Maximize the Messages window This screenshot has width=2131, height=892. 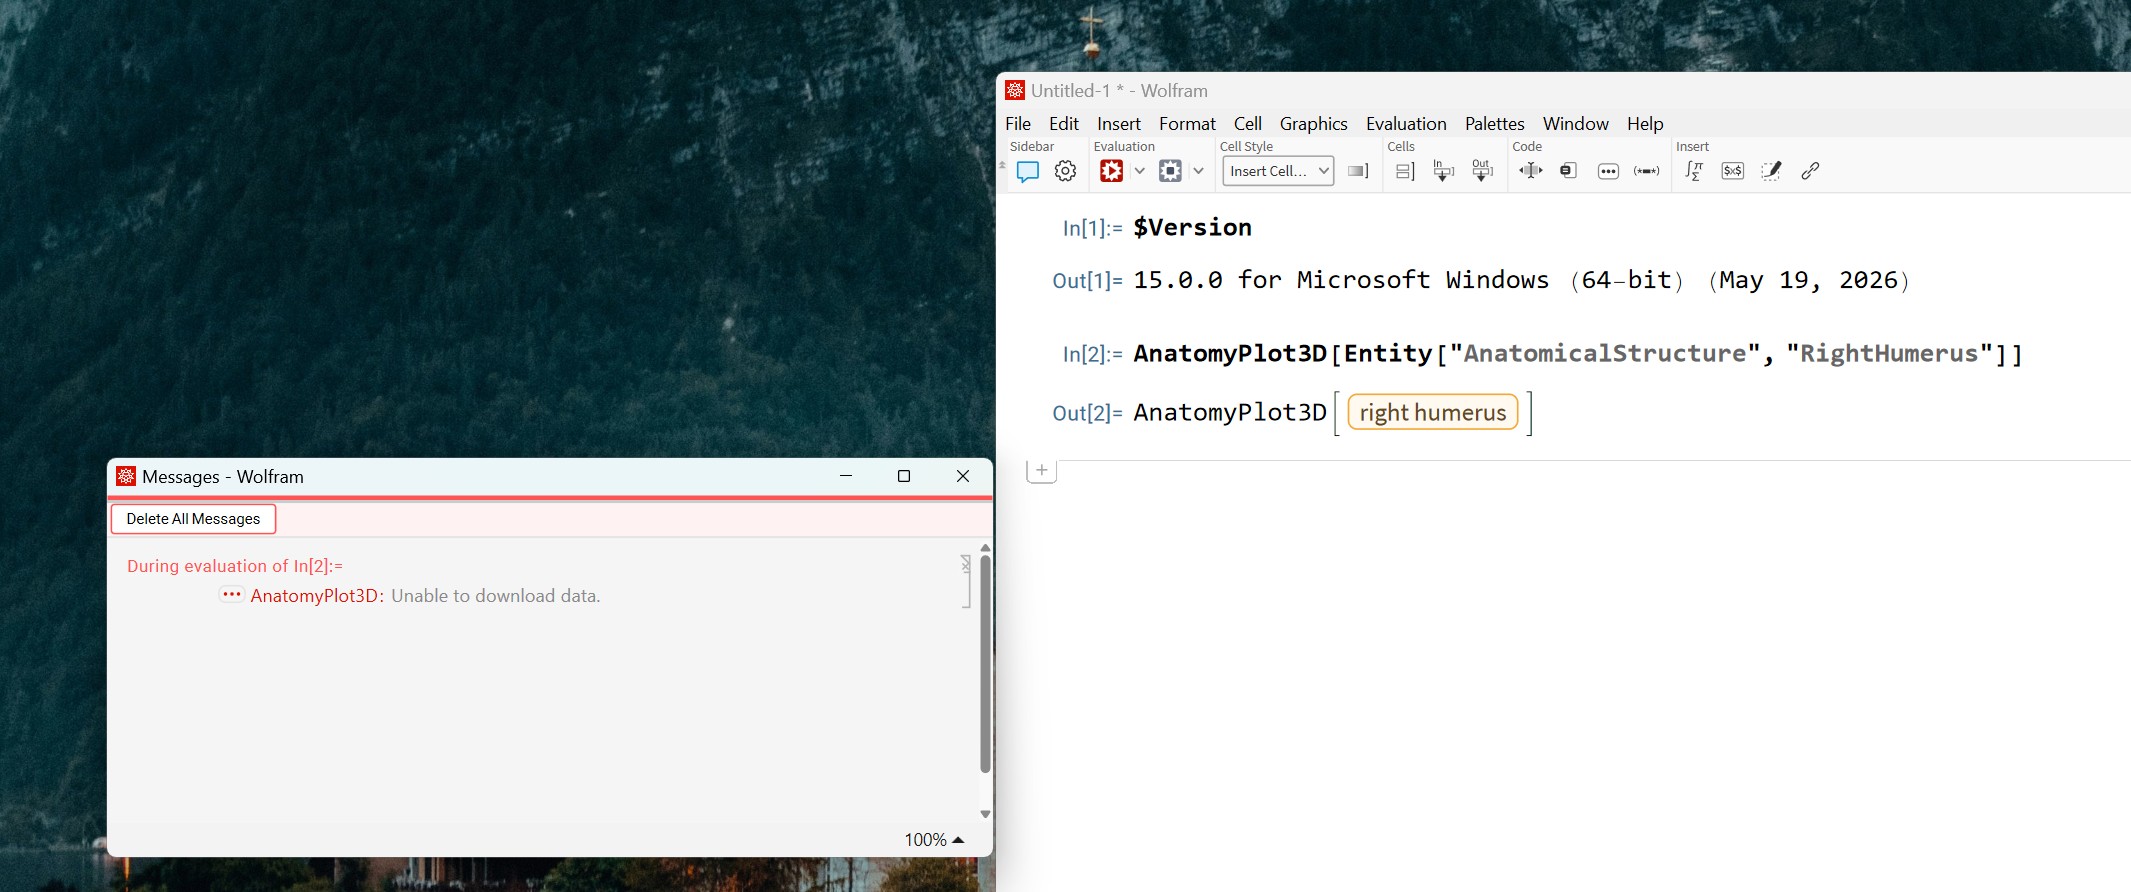click(904, 476)
